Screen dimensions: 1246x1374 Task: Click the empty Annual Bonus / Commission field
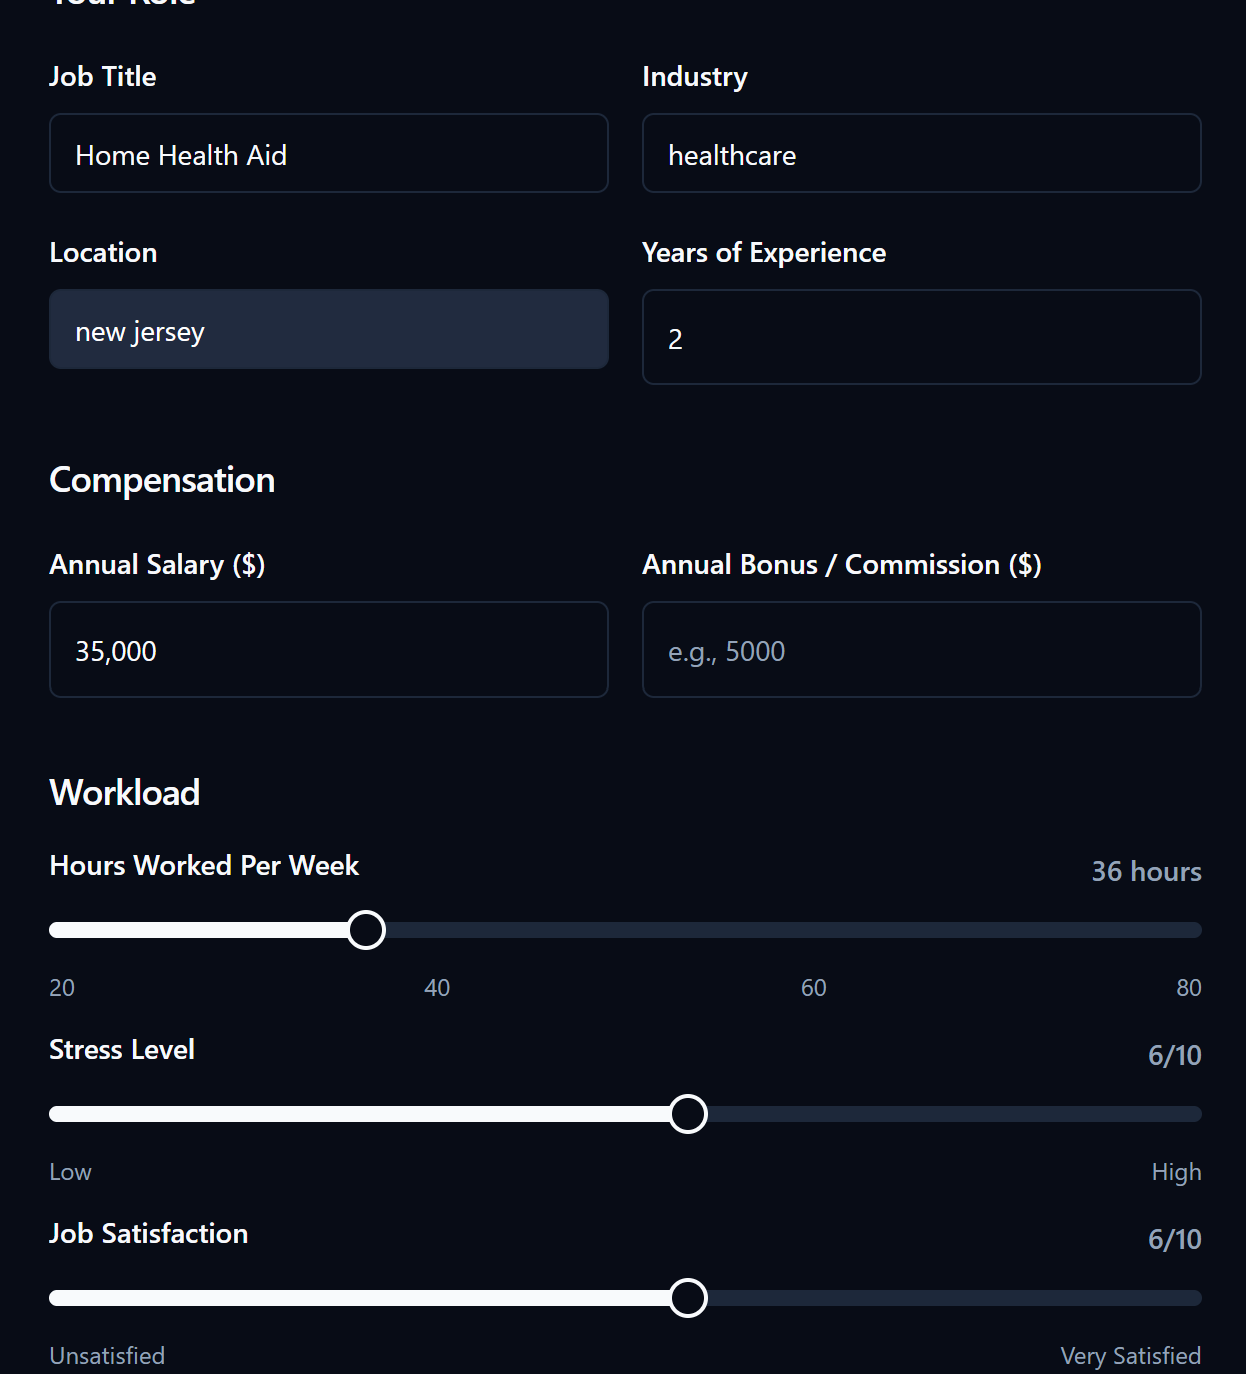tap(921, 650)
